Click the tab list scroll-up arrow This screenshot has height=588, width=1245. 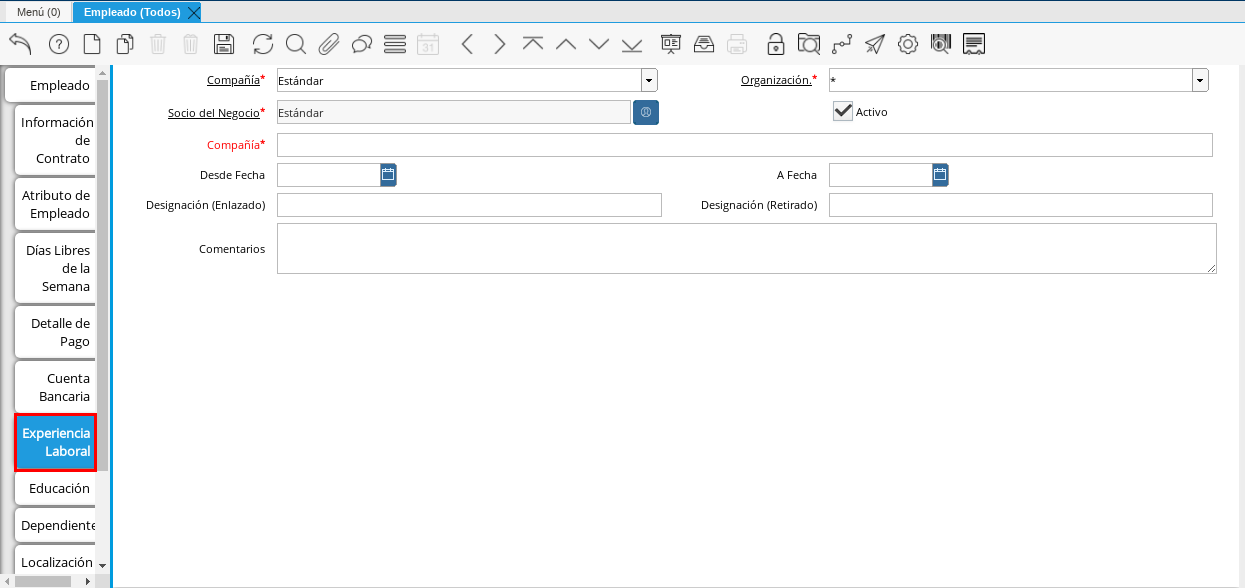pos(102,73)
